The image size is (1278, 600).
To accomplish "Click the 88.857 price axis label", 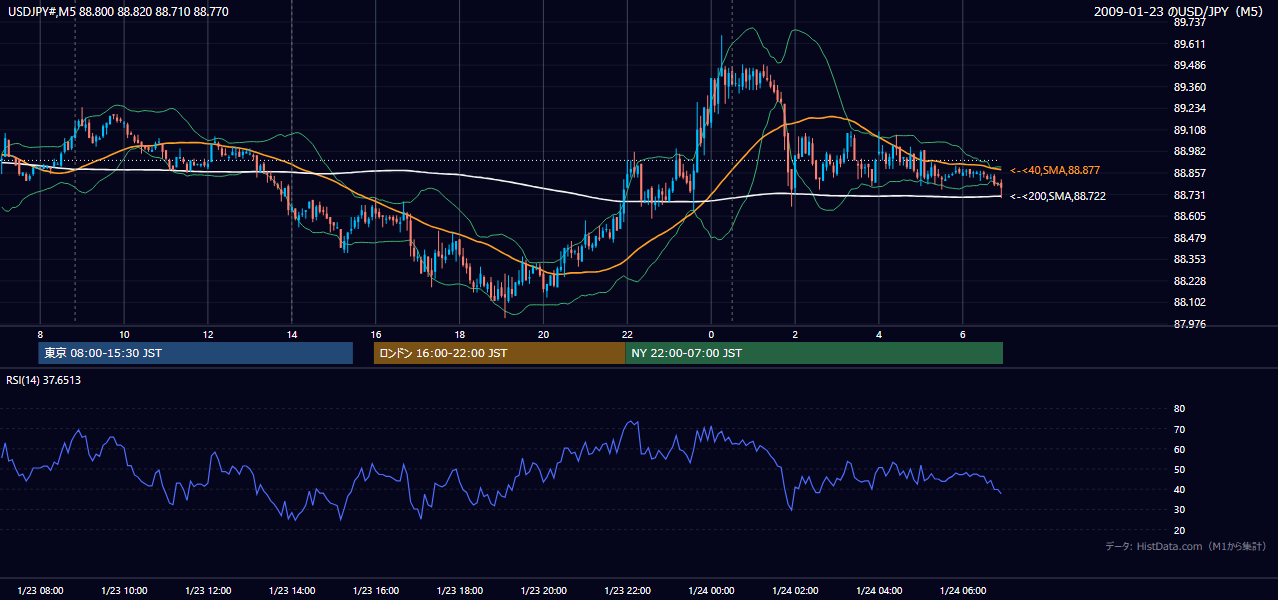I will (x=1189, y=173).
